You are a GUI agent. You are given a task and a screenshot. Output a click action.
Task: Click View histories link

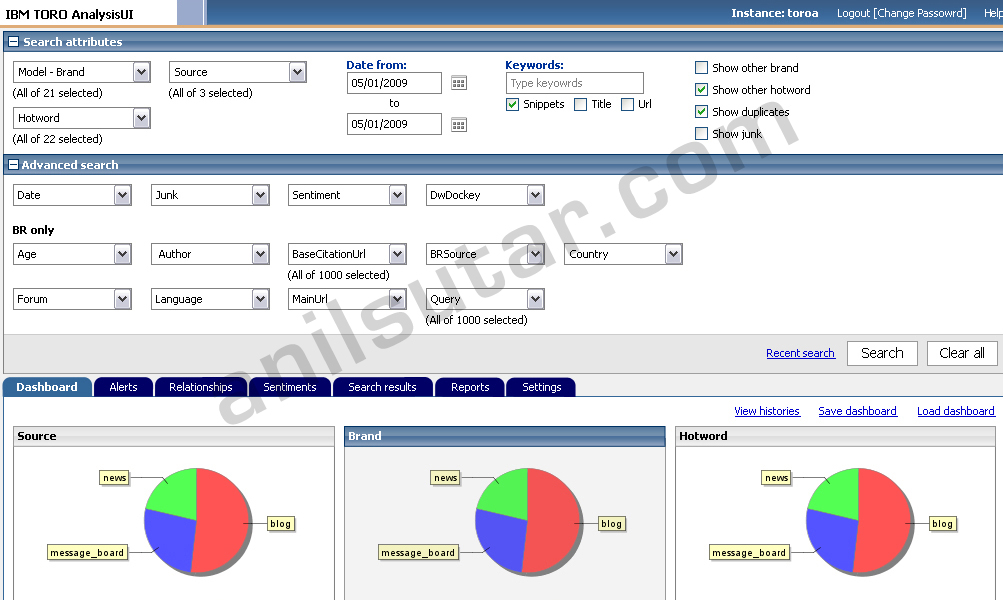(767, 411)
